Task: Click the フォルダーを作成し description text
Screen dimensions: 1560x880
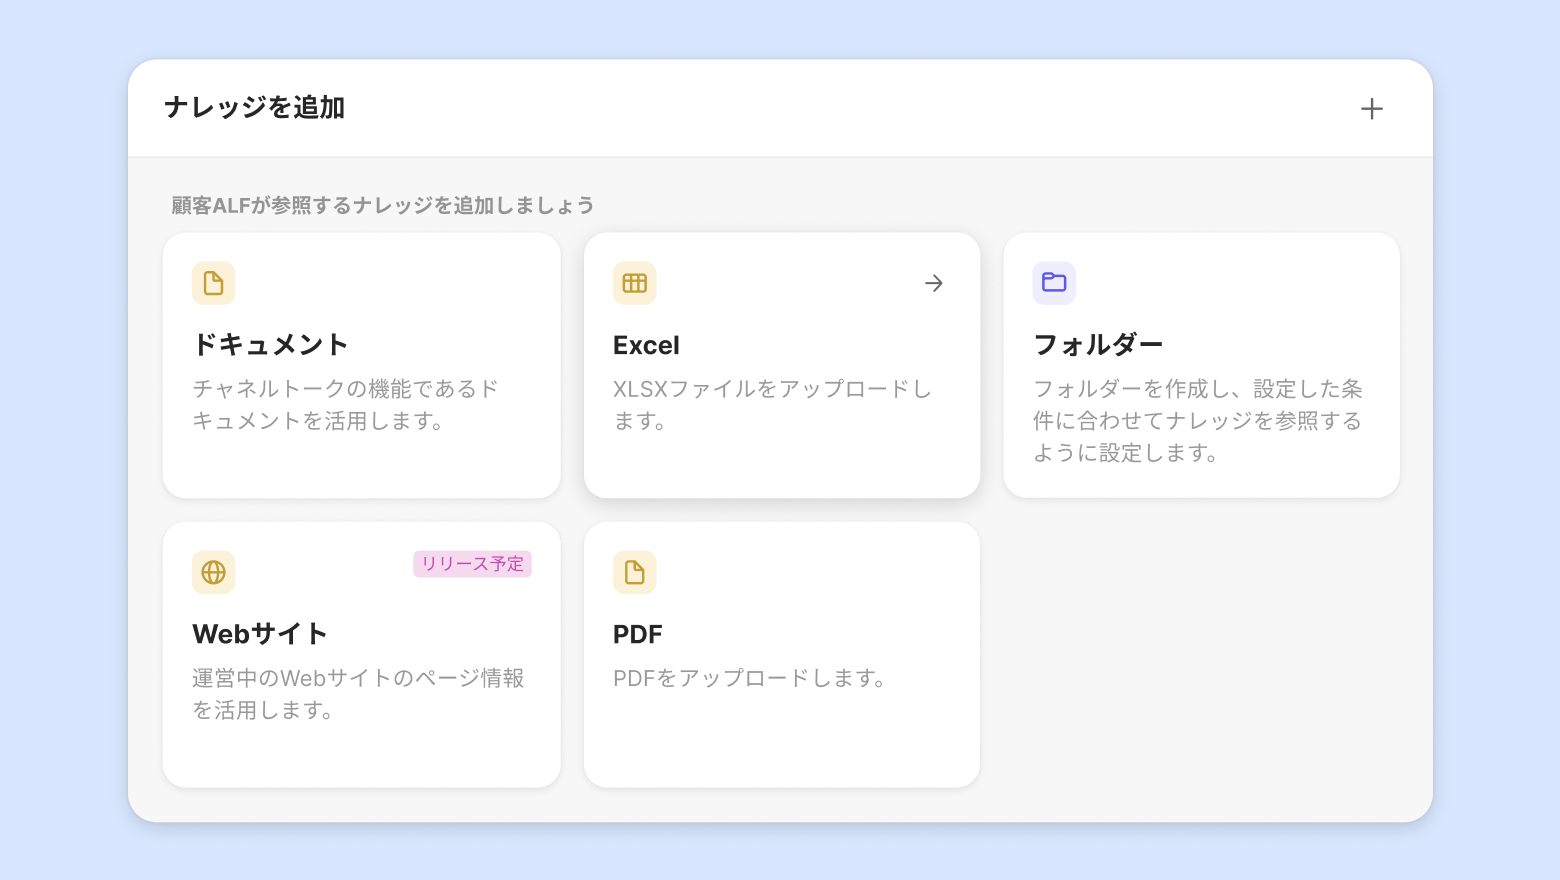Action: [1197, 421]
